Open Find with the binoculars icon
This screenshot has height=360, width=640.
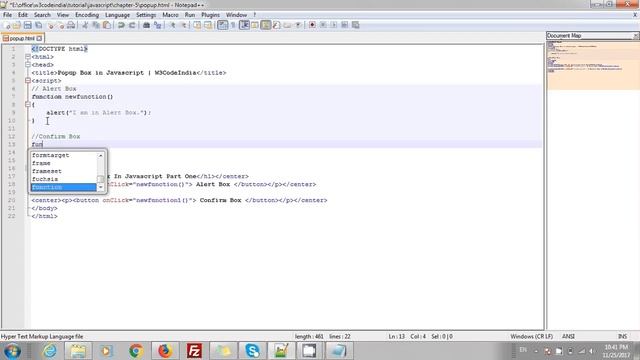click(146, 25)
